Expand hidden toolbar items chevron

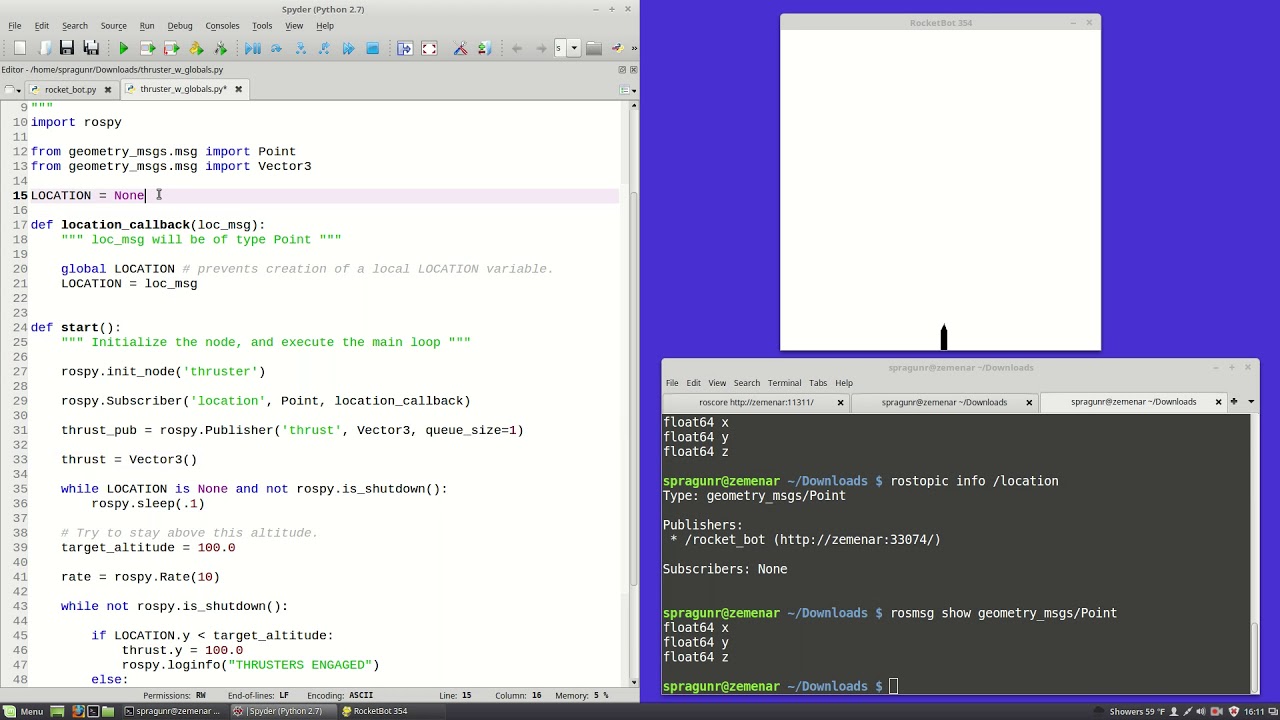coord(634,48)
